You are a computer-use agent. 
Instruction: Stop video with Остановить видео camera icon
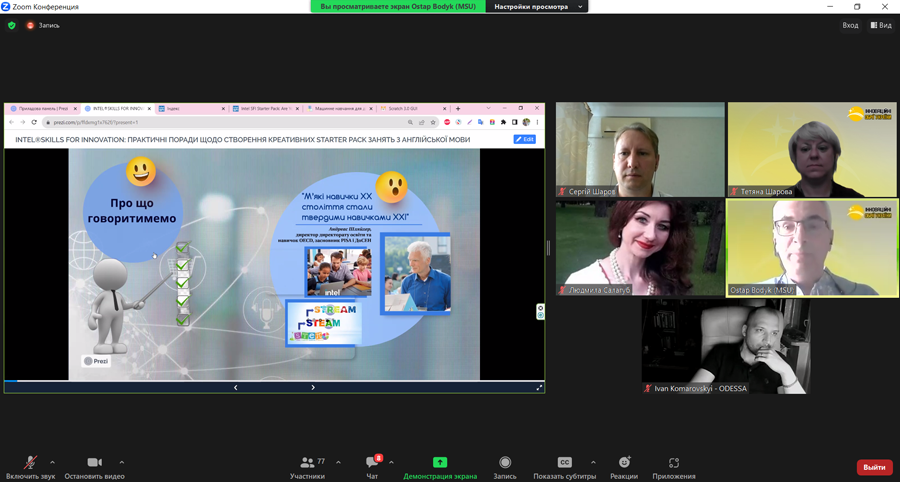tap(94, 462)
